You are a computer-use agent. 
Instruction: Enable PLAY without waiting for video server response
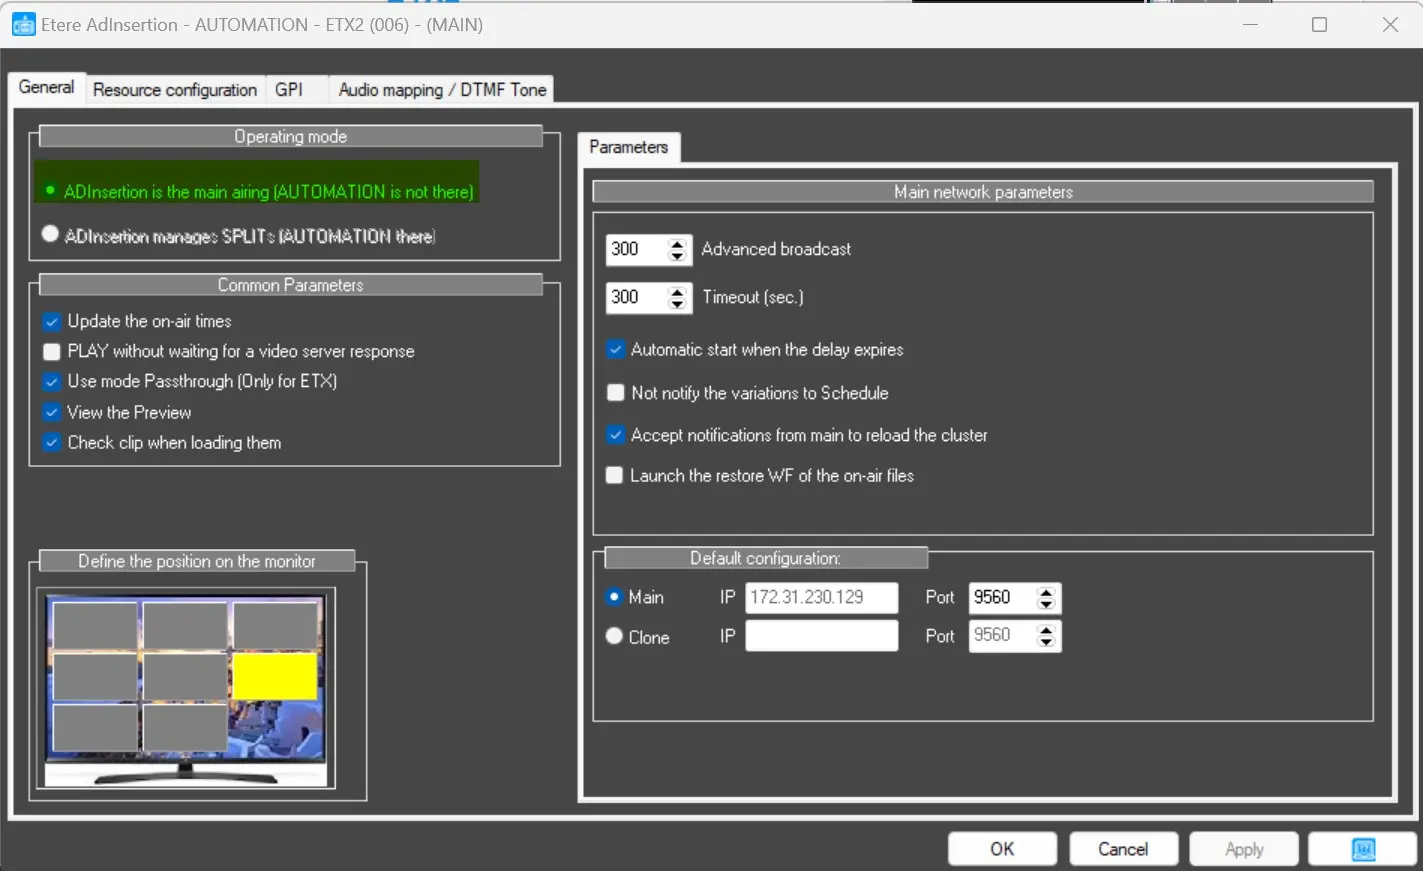[x=52, y=352]
